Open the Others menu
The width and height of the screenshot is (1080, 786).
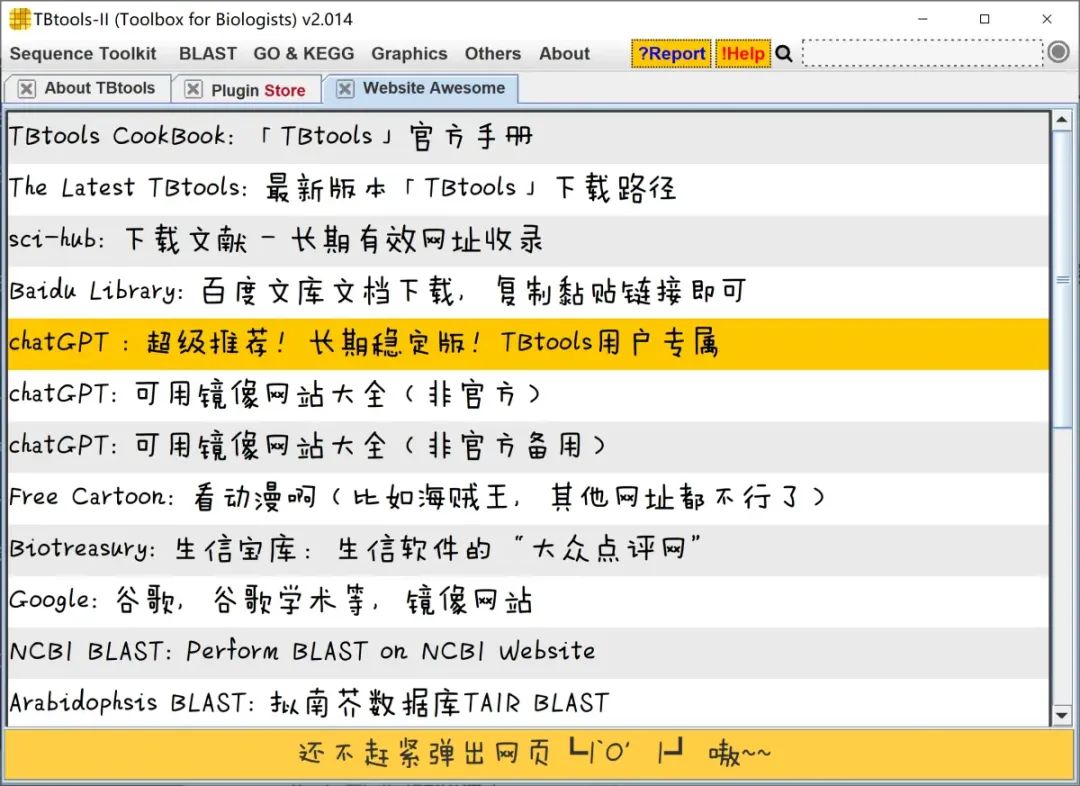(492, 54)
